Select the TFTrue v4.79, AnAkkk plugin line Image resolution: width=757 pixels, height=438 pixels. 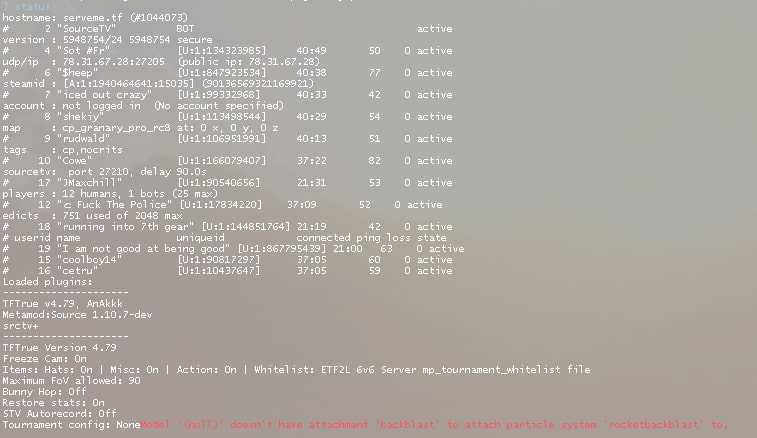pyautogui.click(x=63, y=304)
